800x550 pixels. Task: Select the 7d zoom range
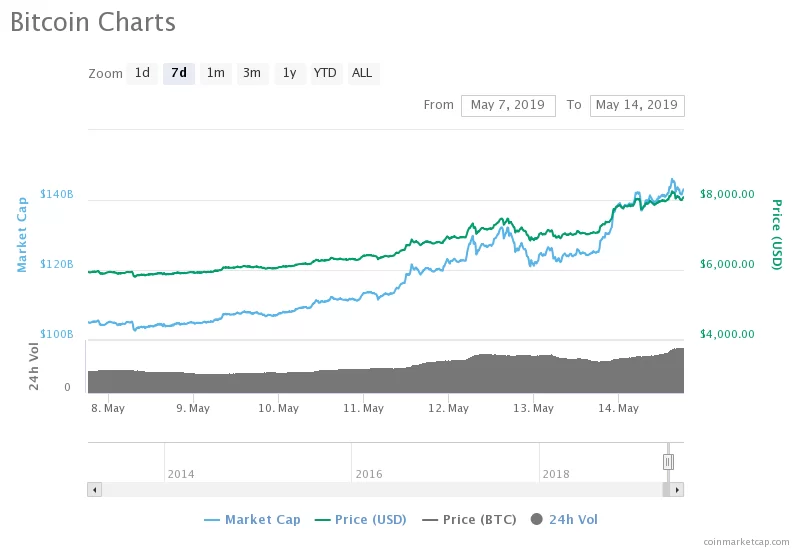tap(179, 73)
